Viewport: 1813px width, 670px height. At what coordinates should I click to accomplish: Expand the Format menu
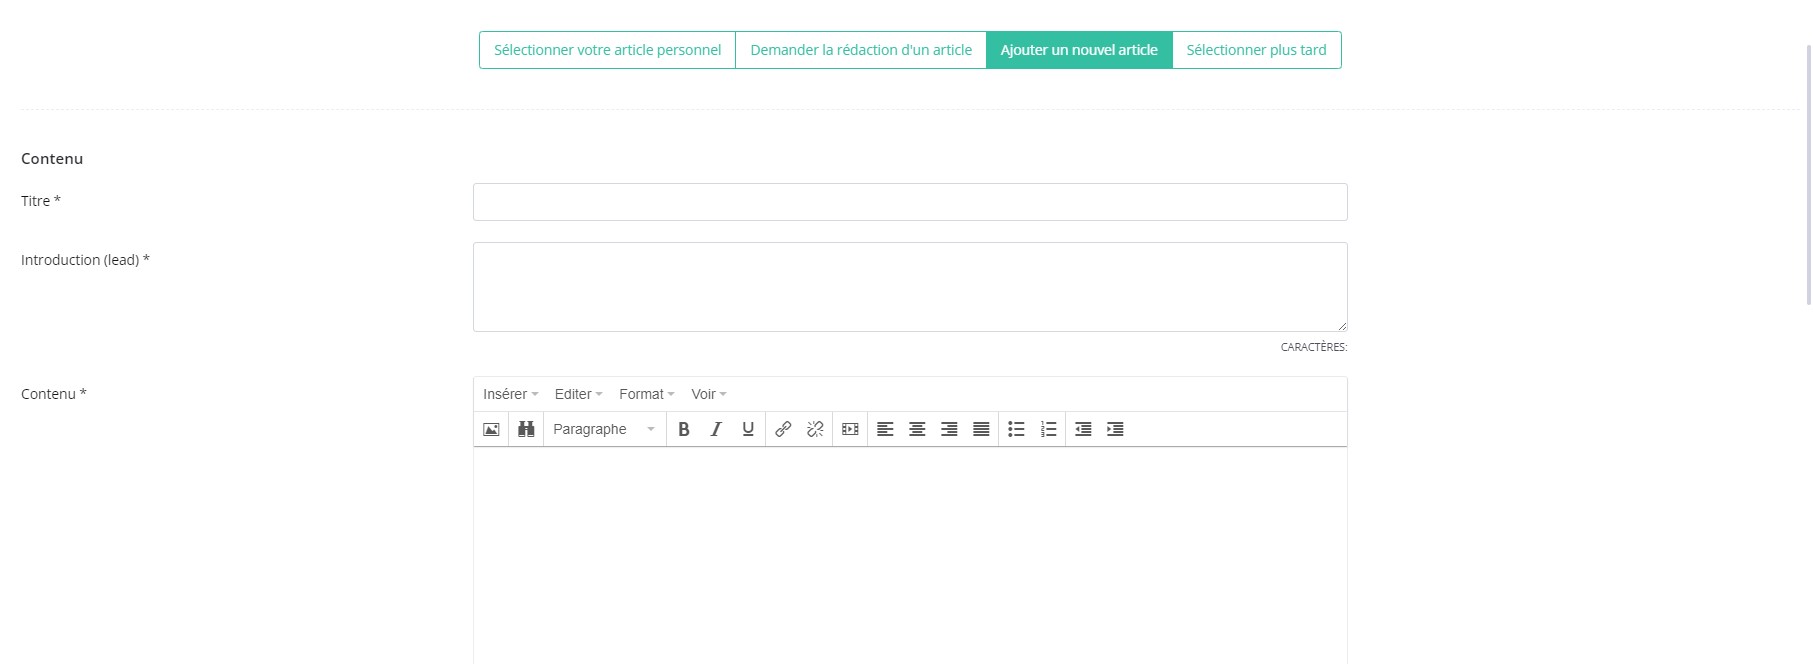646,394
